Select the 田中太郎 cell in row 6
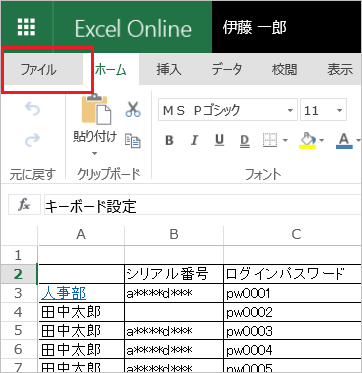Viewport: 362px width, 373px height. click(81, 350)
